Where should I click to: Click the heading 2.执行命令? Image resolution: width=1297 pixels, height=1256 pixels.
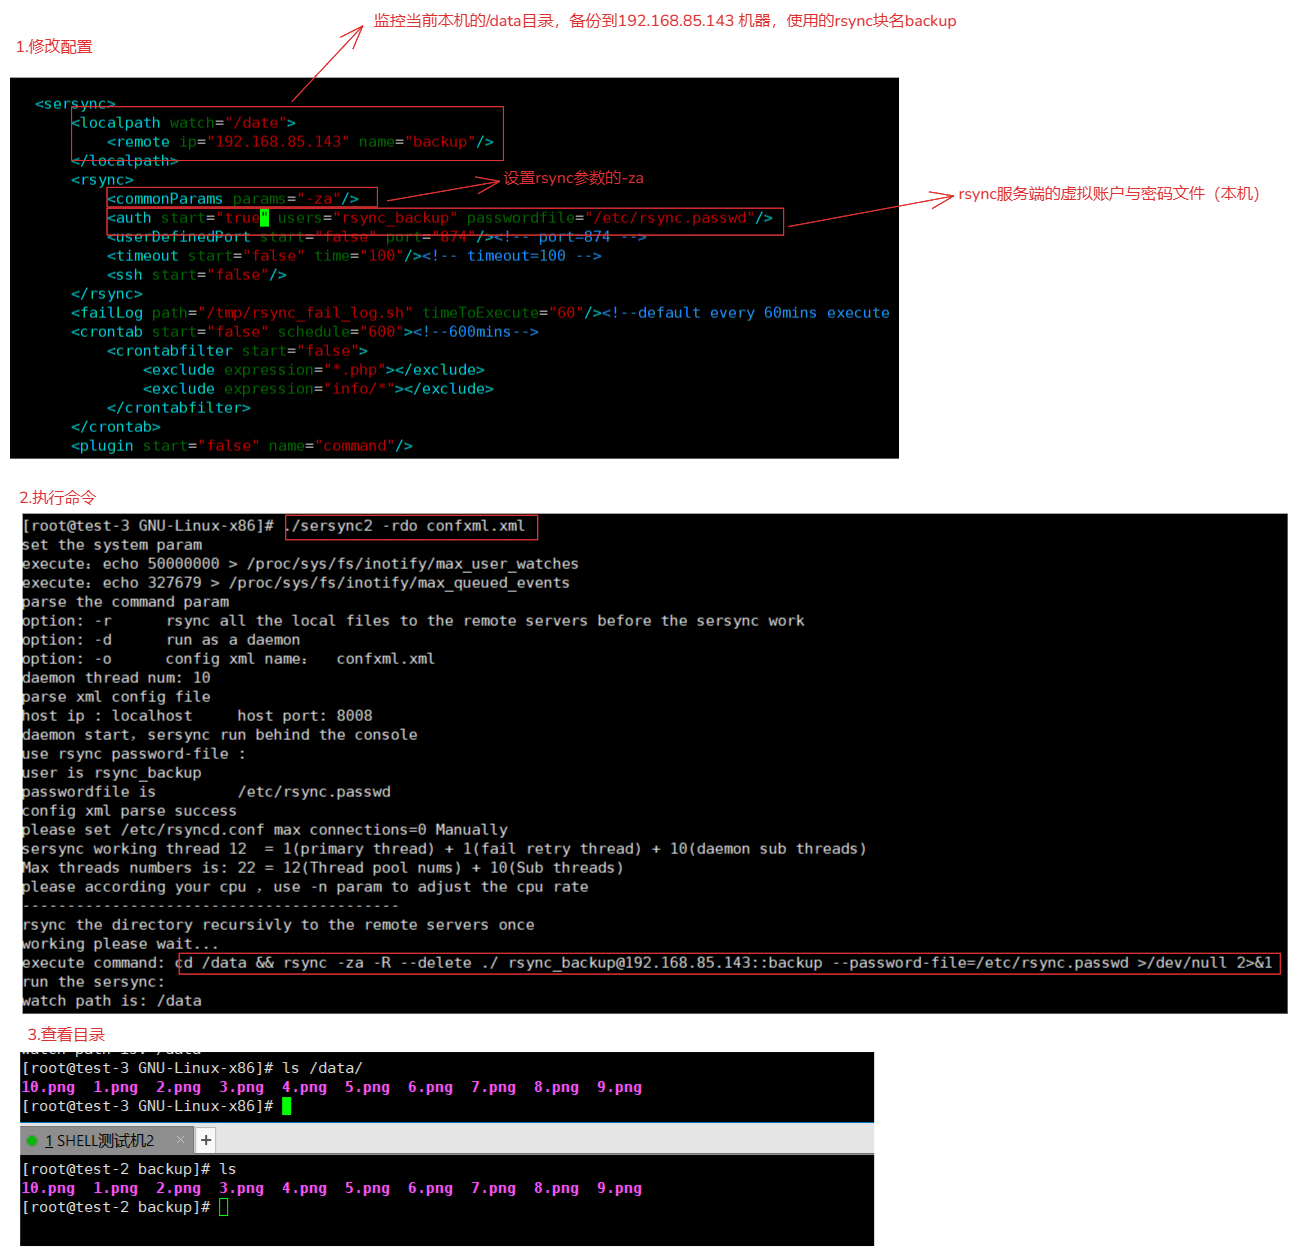58,498
